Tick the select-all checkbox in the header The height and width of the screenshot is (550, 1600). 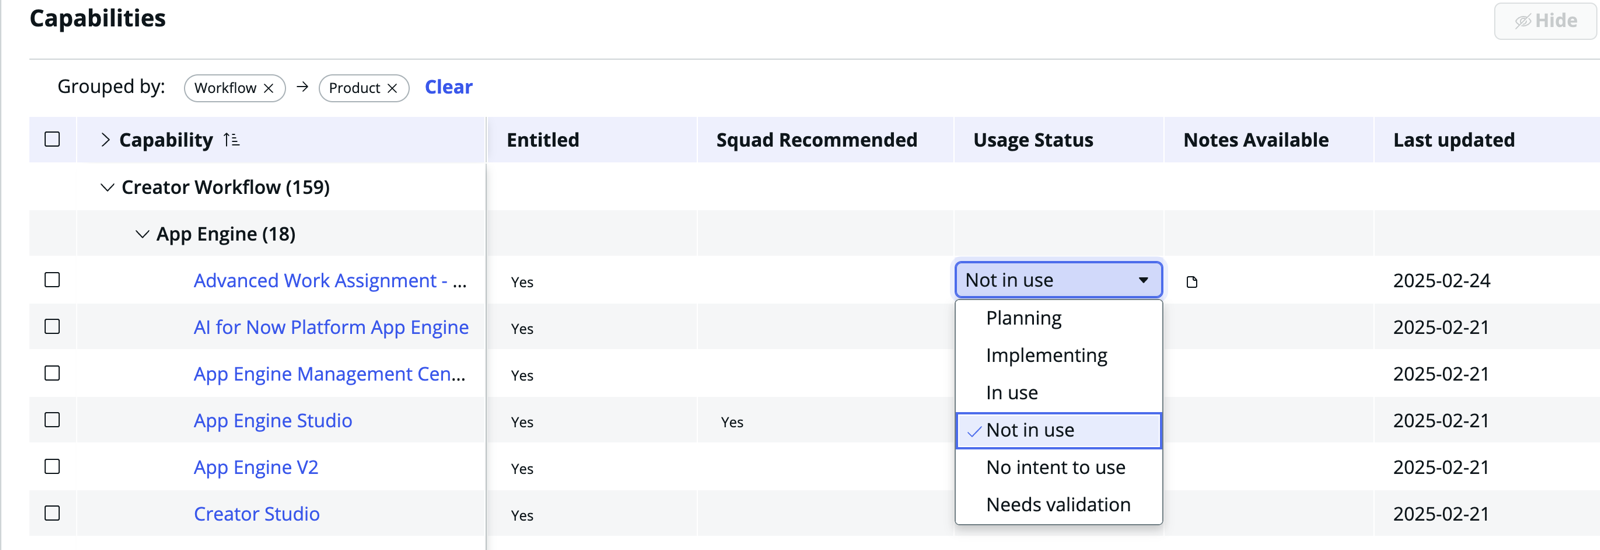[52, 139]
